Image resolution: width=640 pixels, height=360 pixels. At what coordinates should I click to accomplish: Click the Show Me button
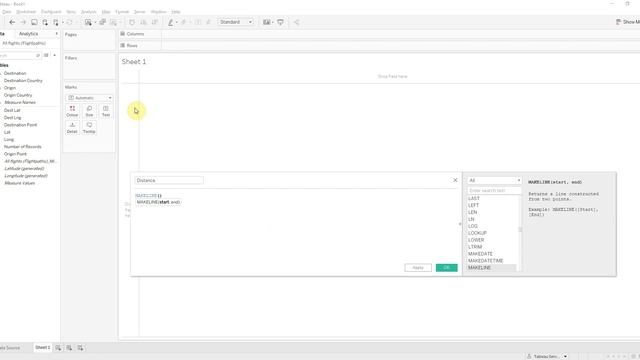pos(628,22)
